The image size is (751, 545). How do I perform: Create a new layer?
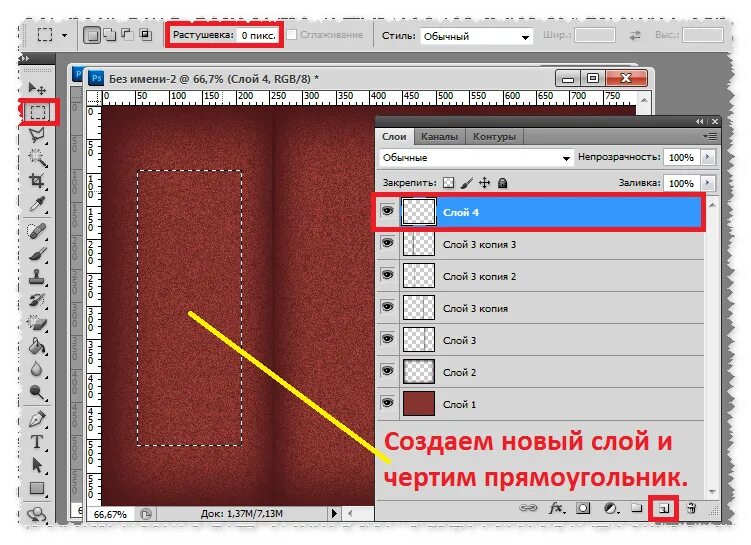(x=663, y=509)
